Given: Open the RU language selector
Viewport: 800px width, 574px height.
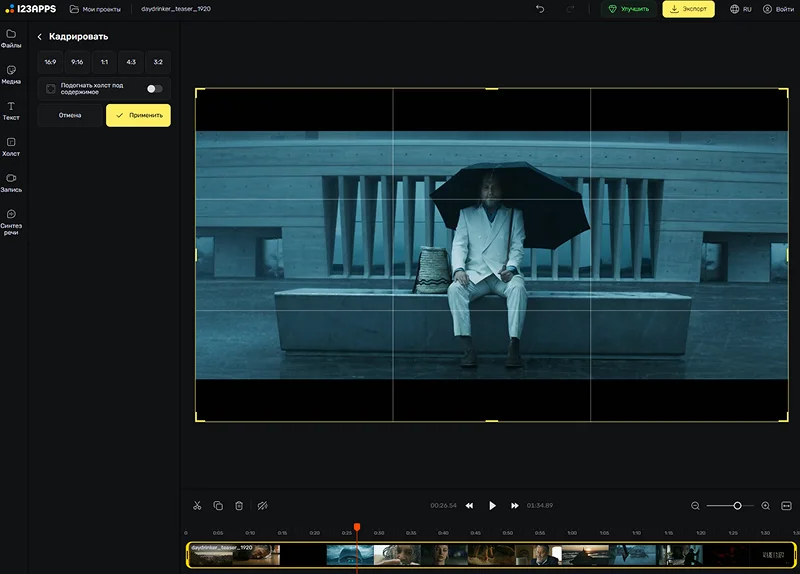Looking at the screenshot, I should pyautogui.click(x=741, y=9).
